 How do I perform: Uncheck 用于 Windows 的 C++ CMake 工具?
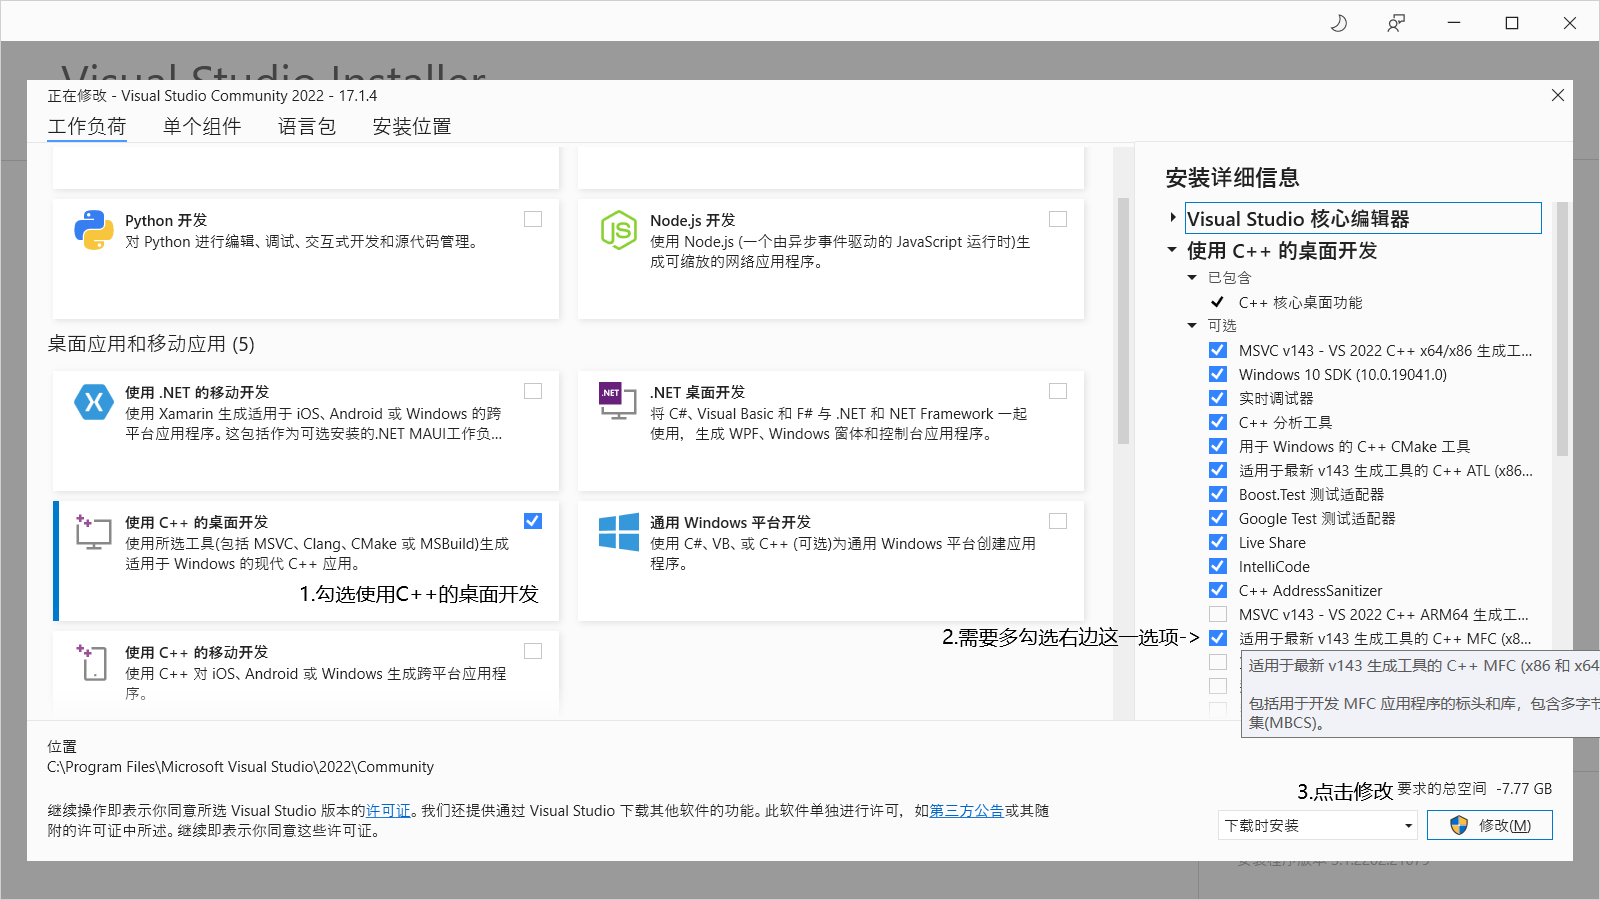point(1218,446)
